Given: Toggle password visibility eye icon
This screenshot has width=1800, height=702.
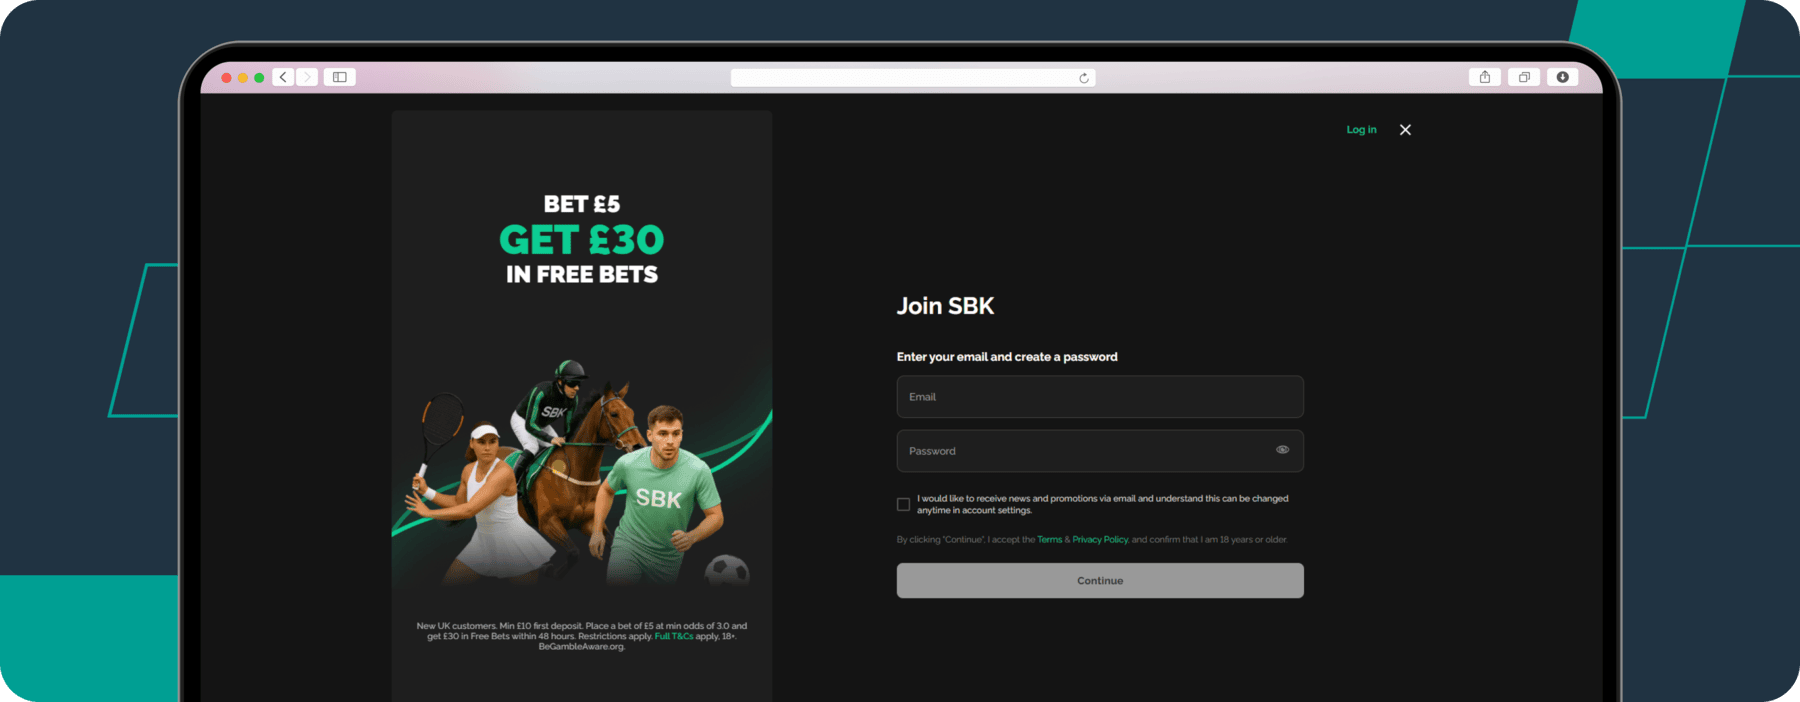Looking at the screenshot, I should pos(1282,450).
